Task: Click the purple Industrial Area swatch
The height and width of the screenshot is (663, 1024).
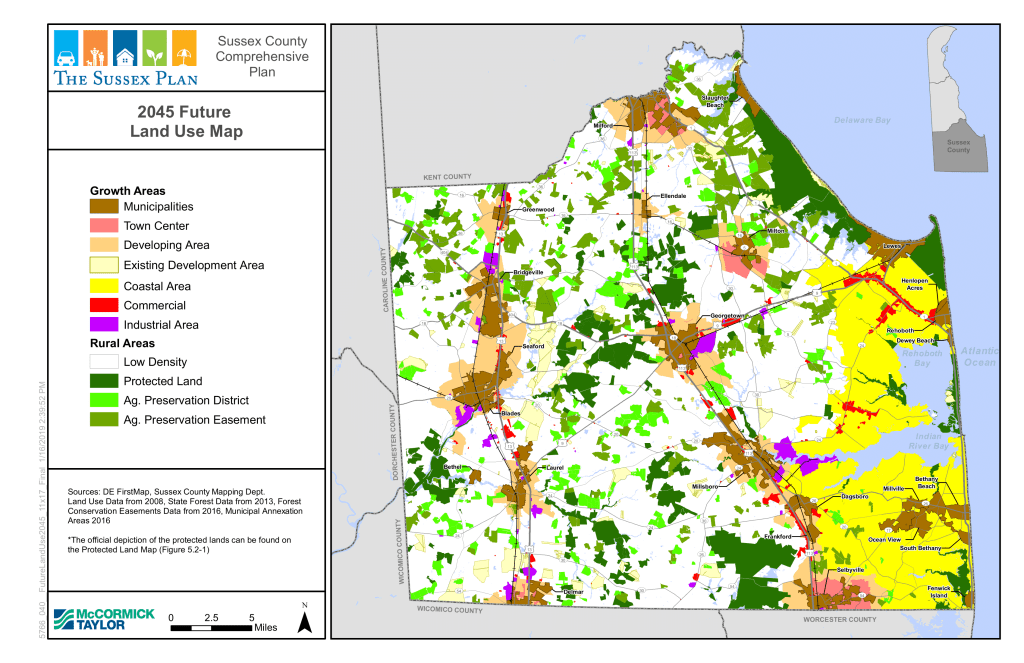Action: (103, 325)
